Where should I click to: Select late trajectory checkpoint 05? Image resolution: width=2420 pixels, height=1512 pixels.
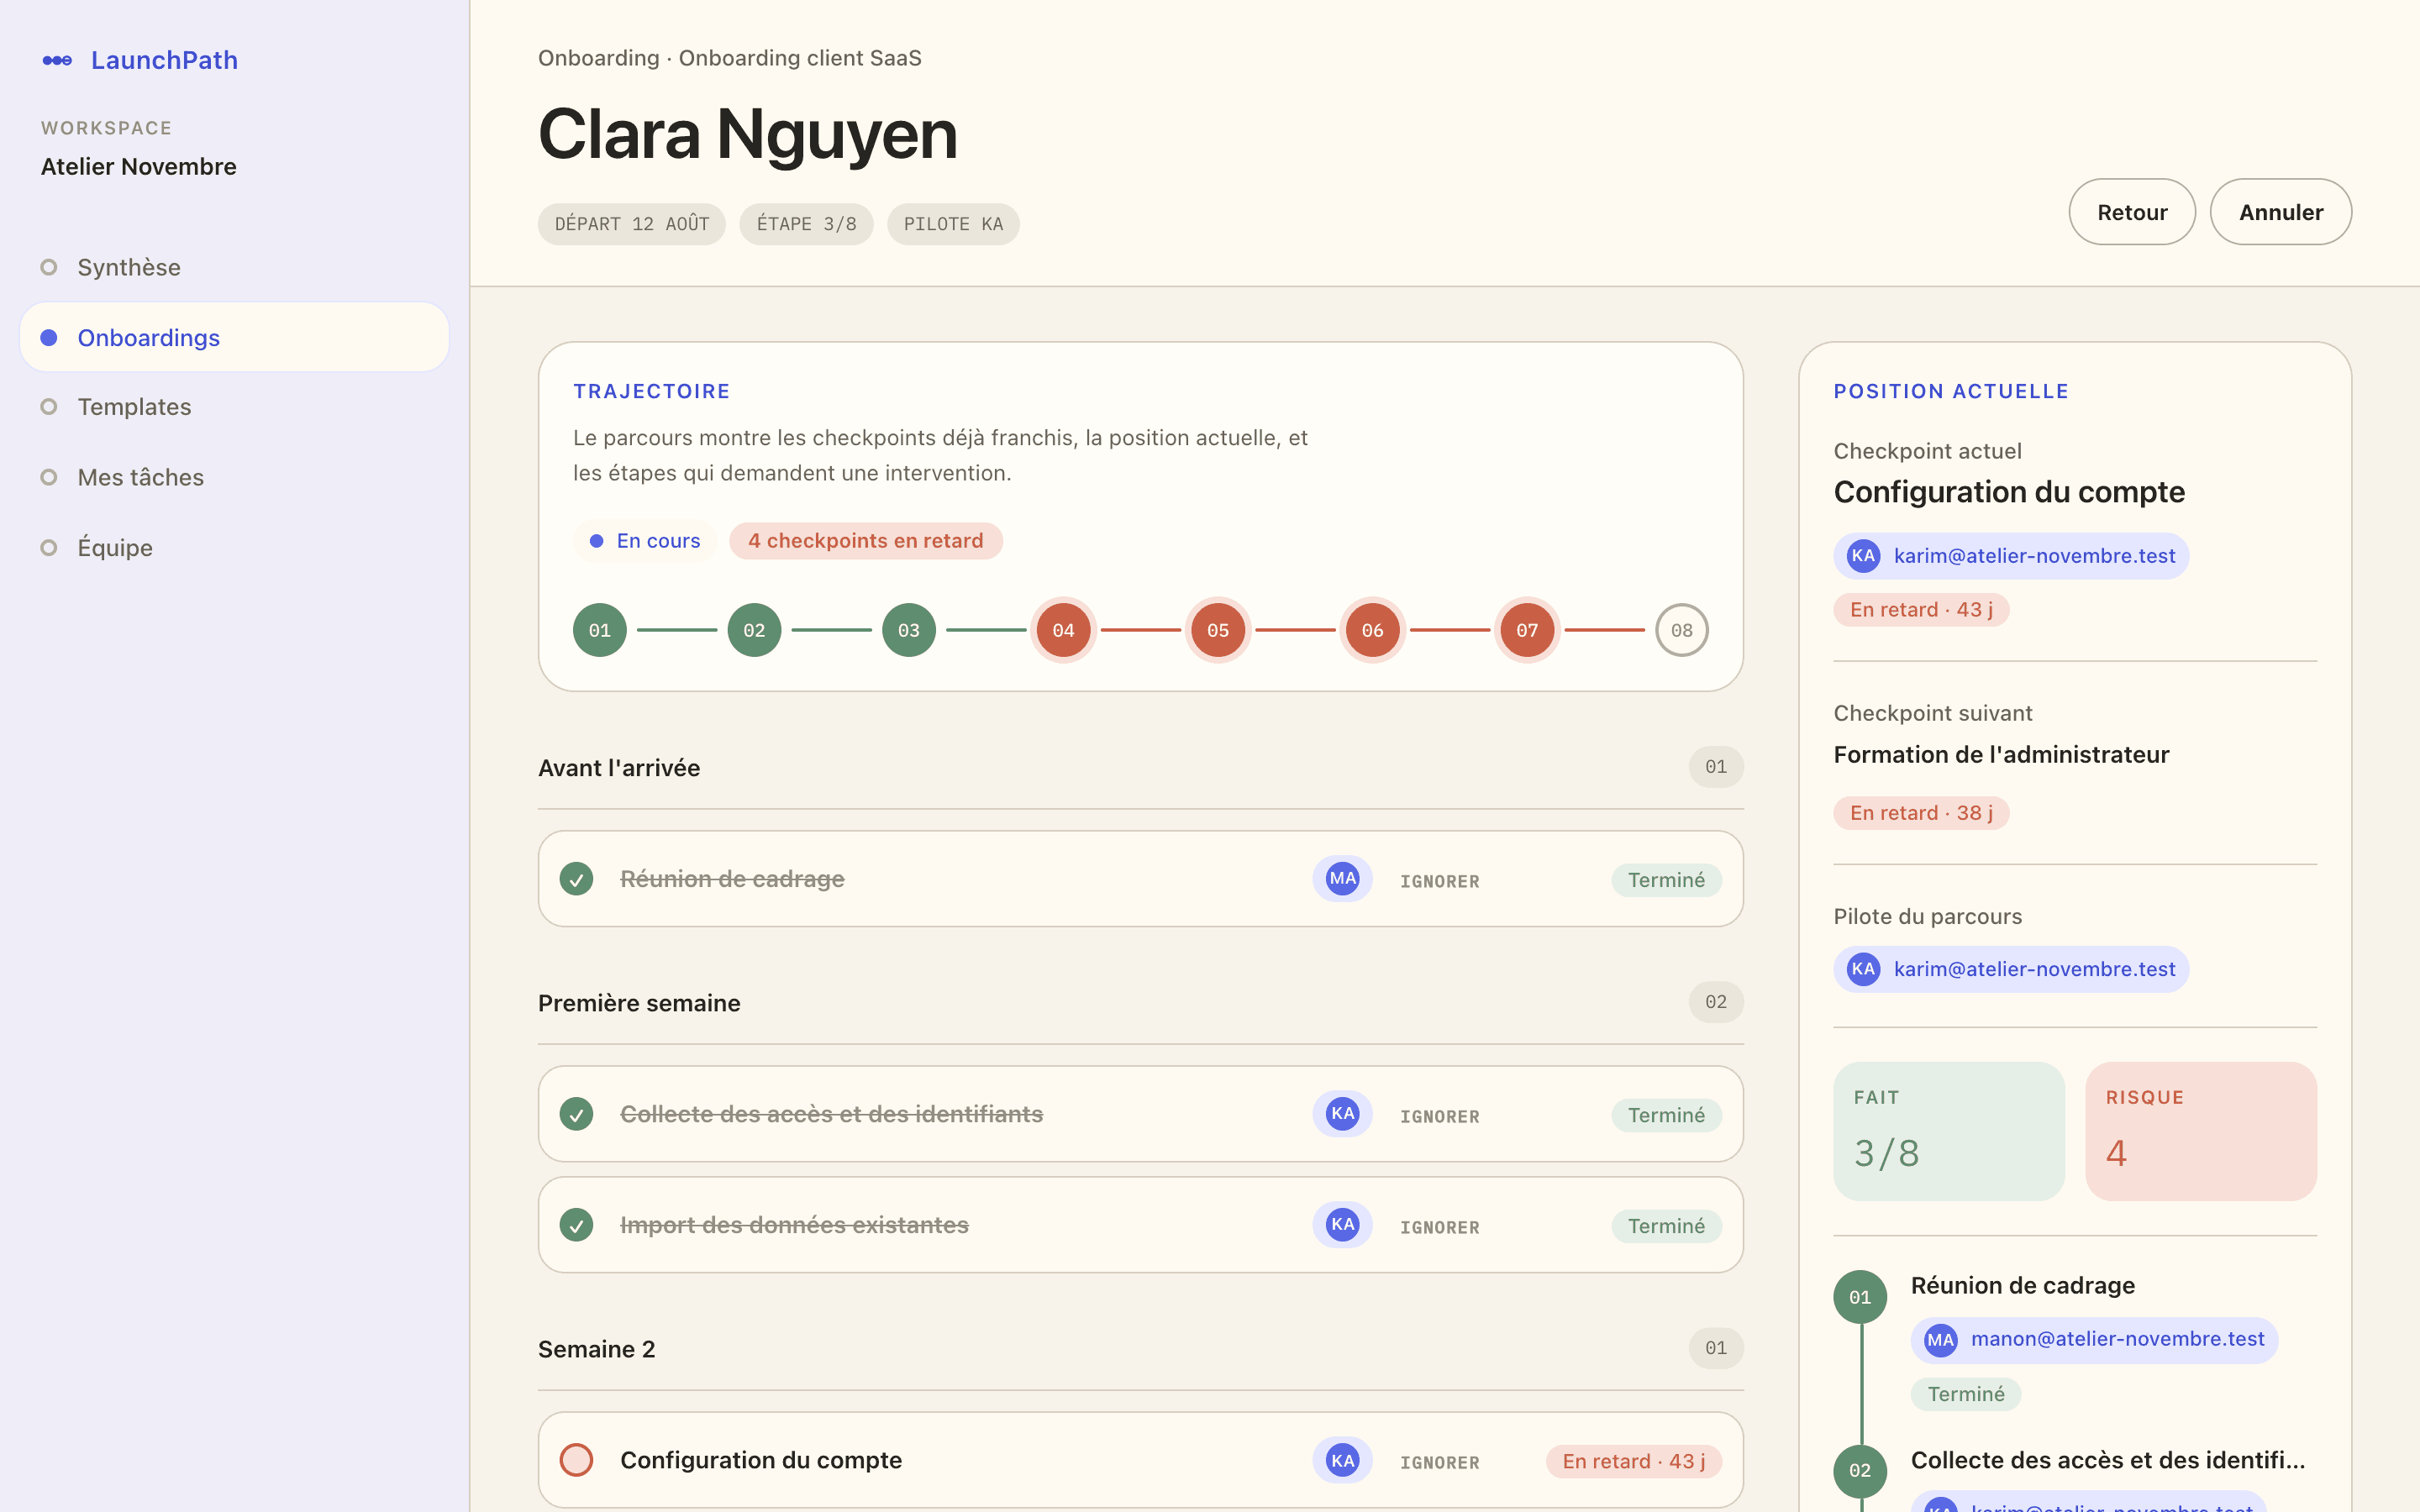(x=1218, y=630)
